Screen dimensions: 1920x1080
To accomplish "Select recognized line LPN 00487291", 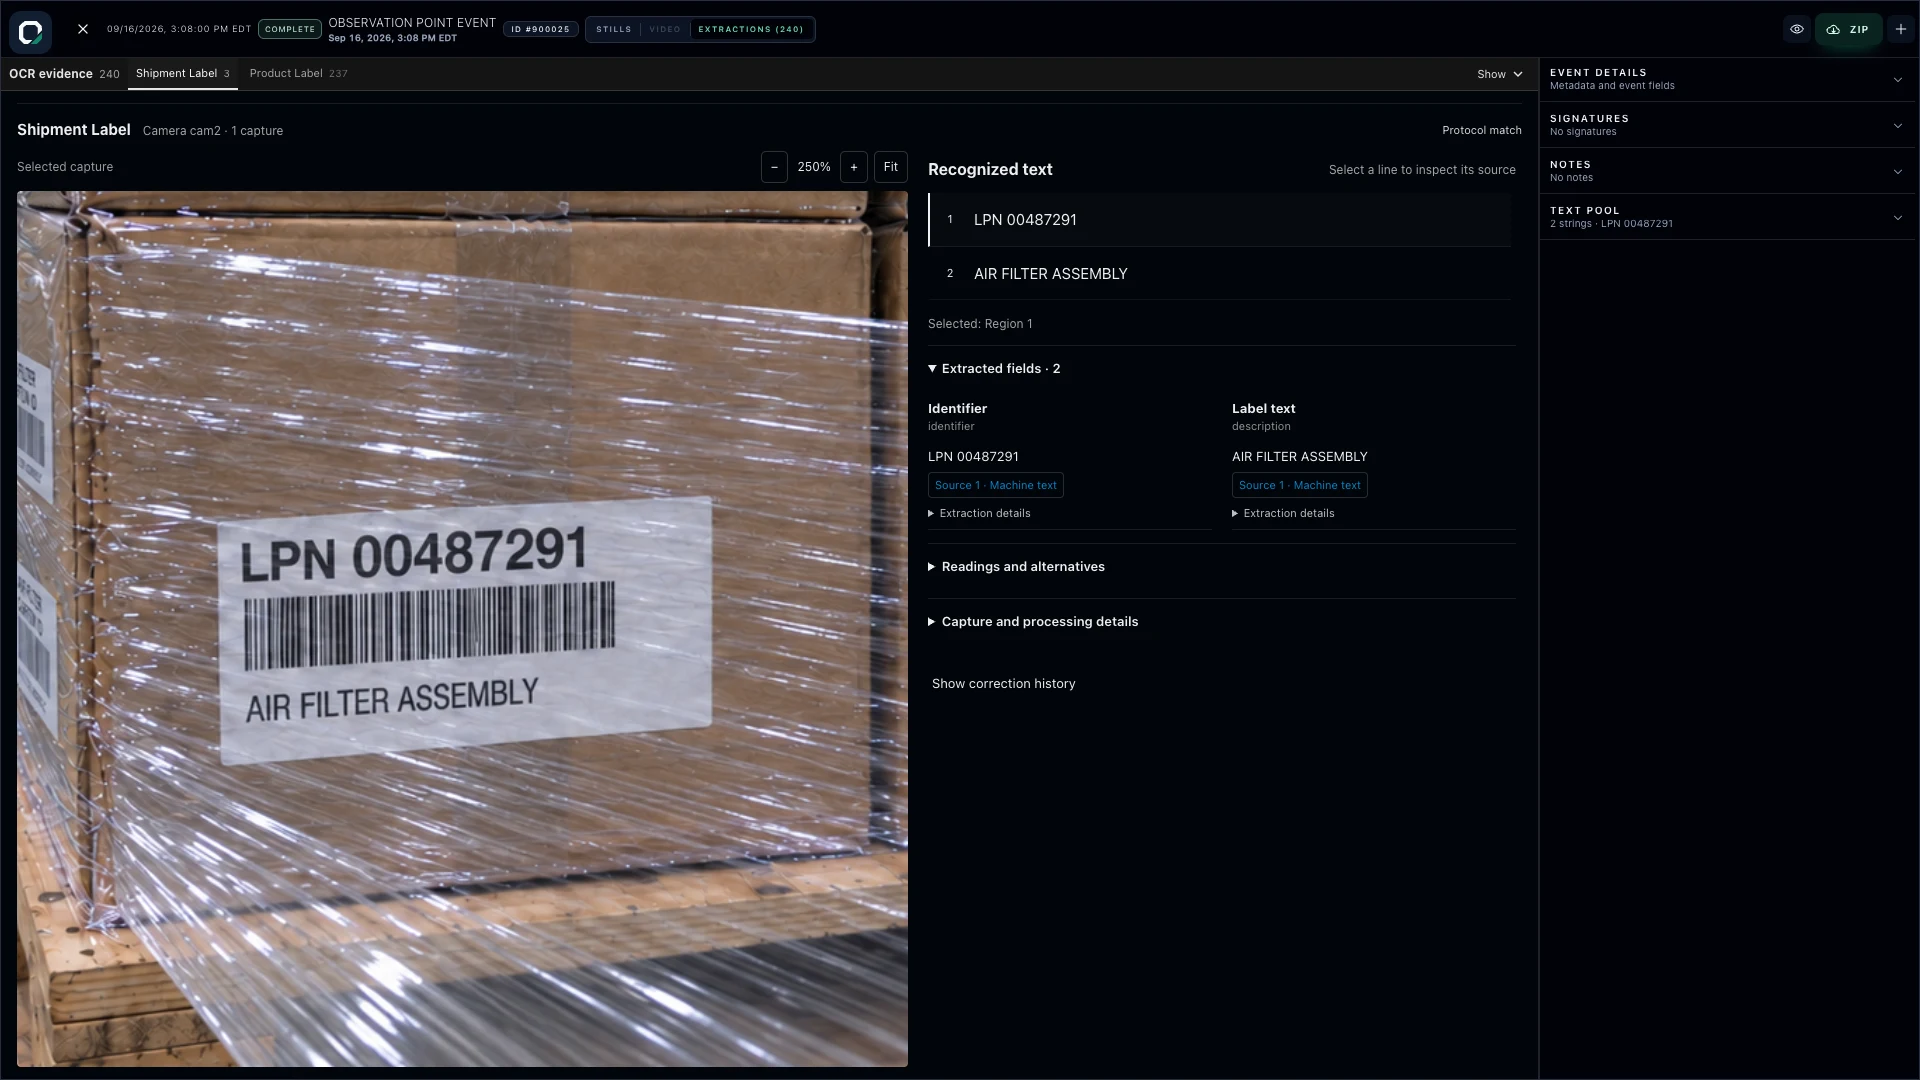I will [x=1220, y=220].
